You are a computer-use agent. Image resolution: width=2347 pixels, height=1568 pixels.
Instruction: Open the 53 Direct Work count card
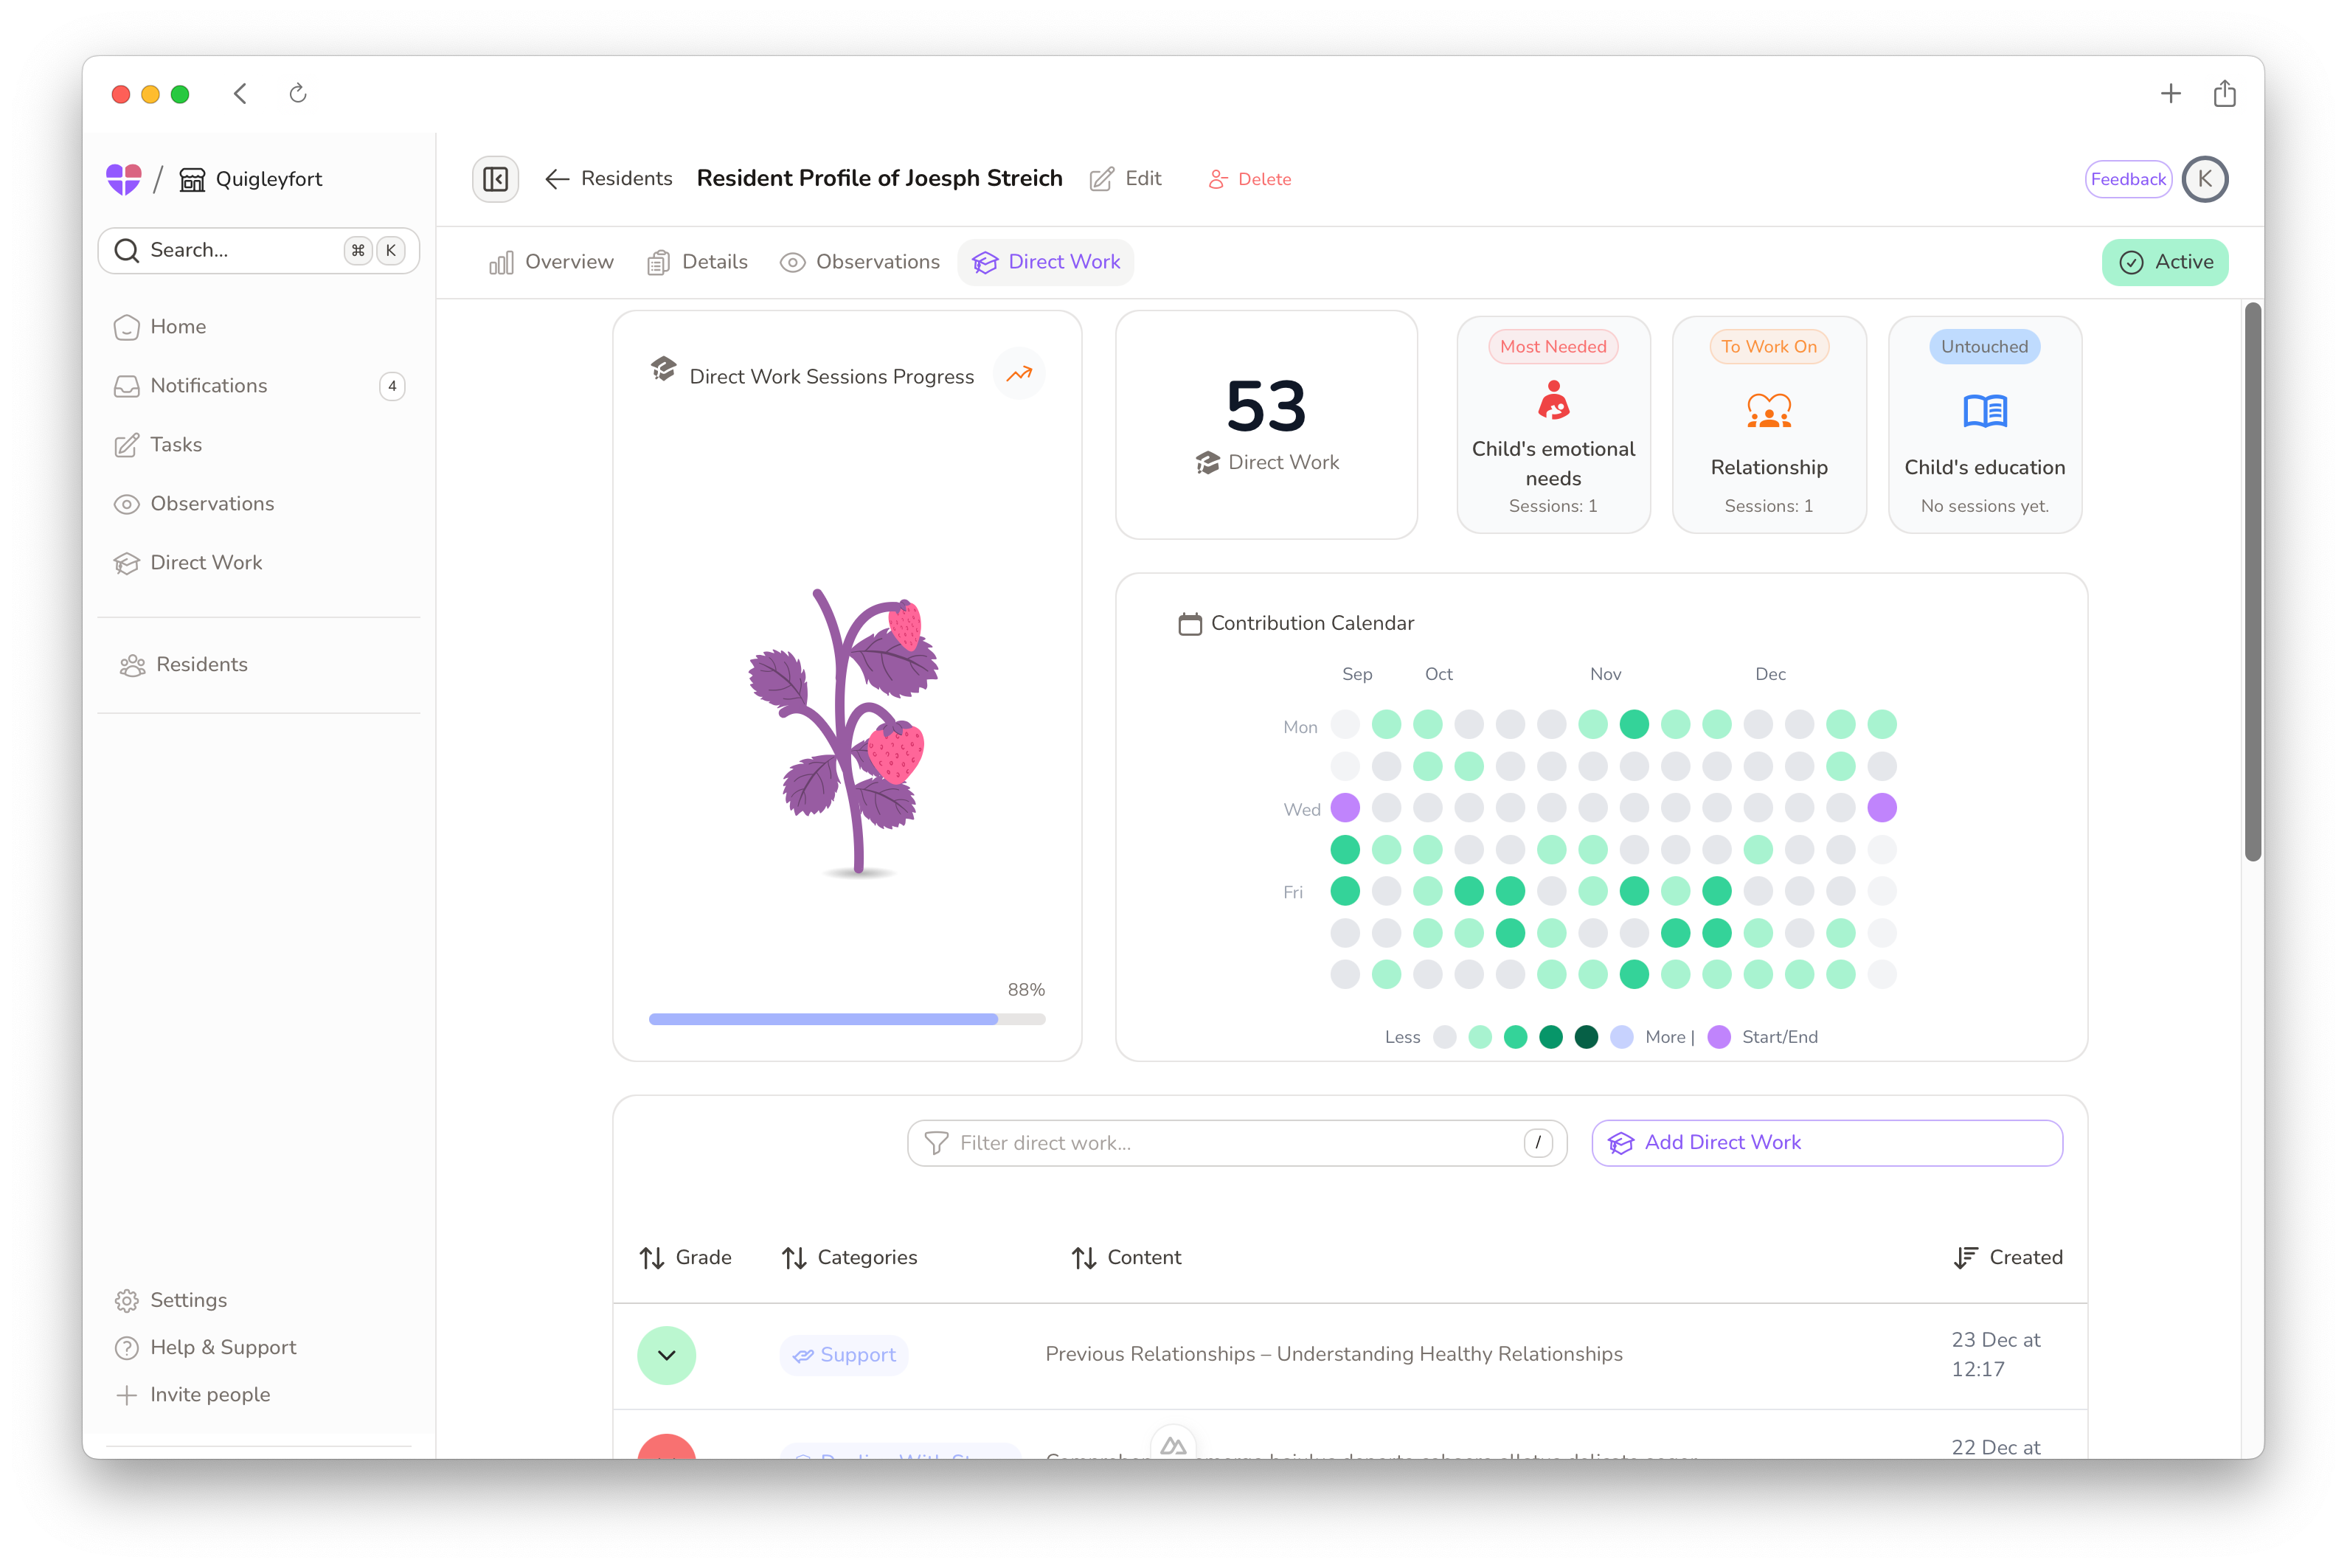(1266, 425)
